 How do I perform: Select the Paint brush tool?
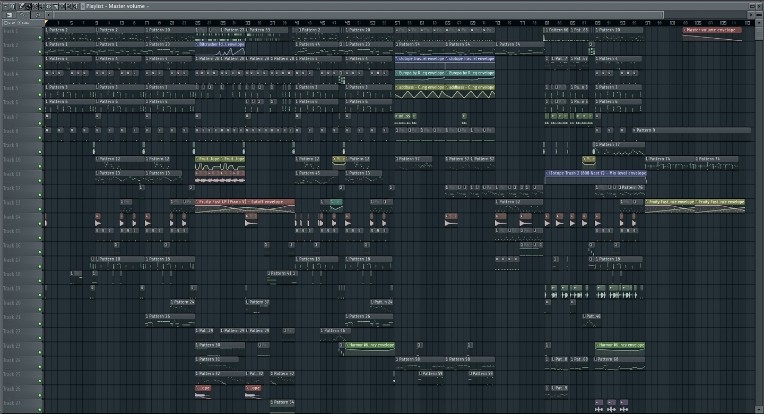click(28, 6)
